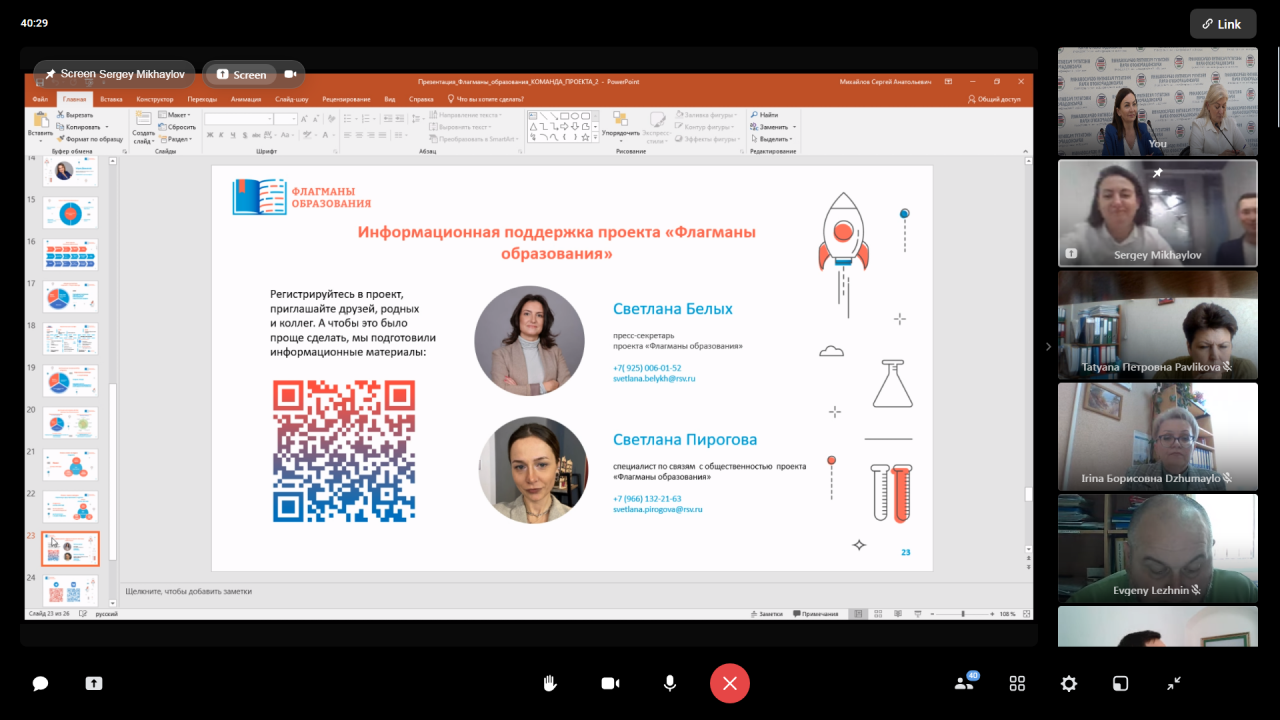The image size is (1280, 720).
Task: Select Evgeny Lezhnin video thumbnail
Action: (1157, 548)
